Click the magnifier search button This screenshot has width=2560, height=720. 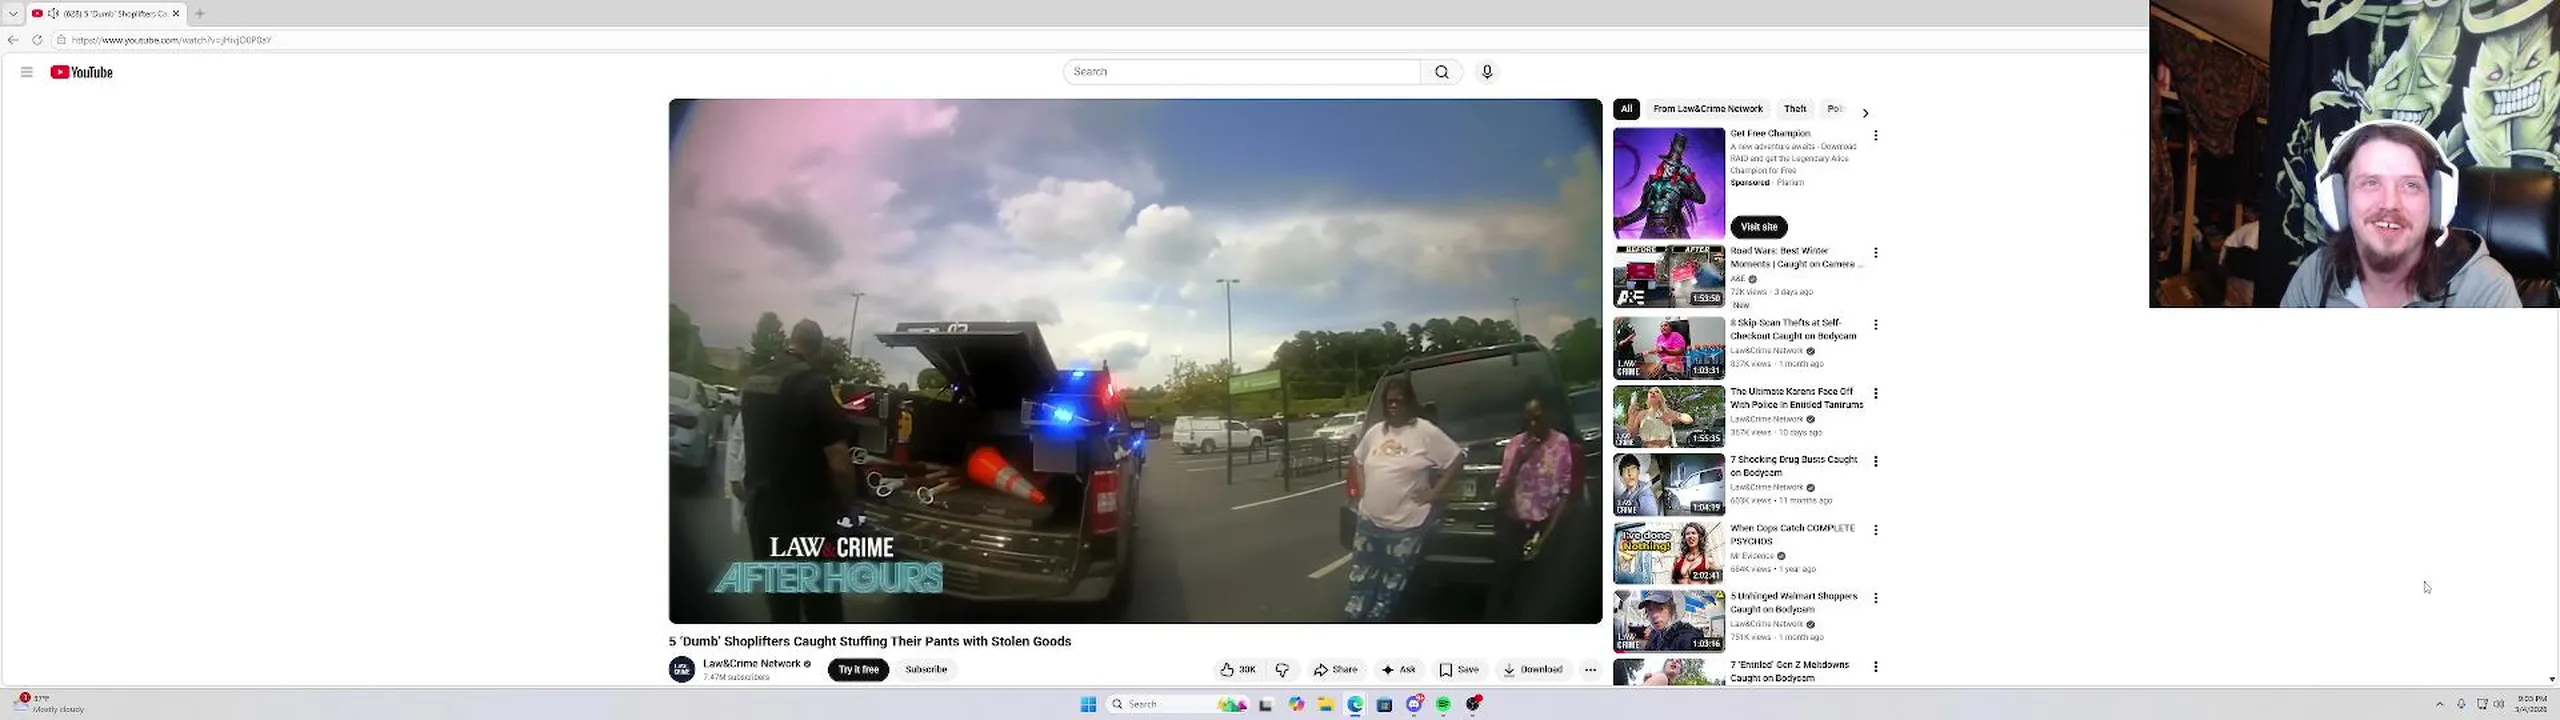(1441, 72)
